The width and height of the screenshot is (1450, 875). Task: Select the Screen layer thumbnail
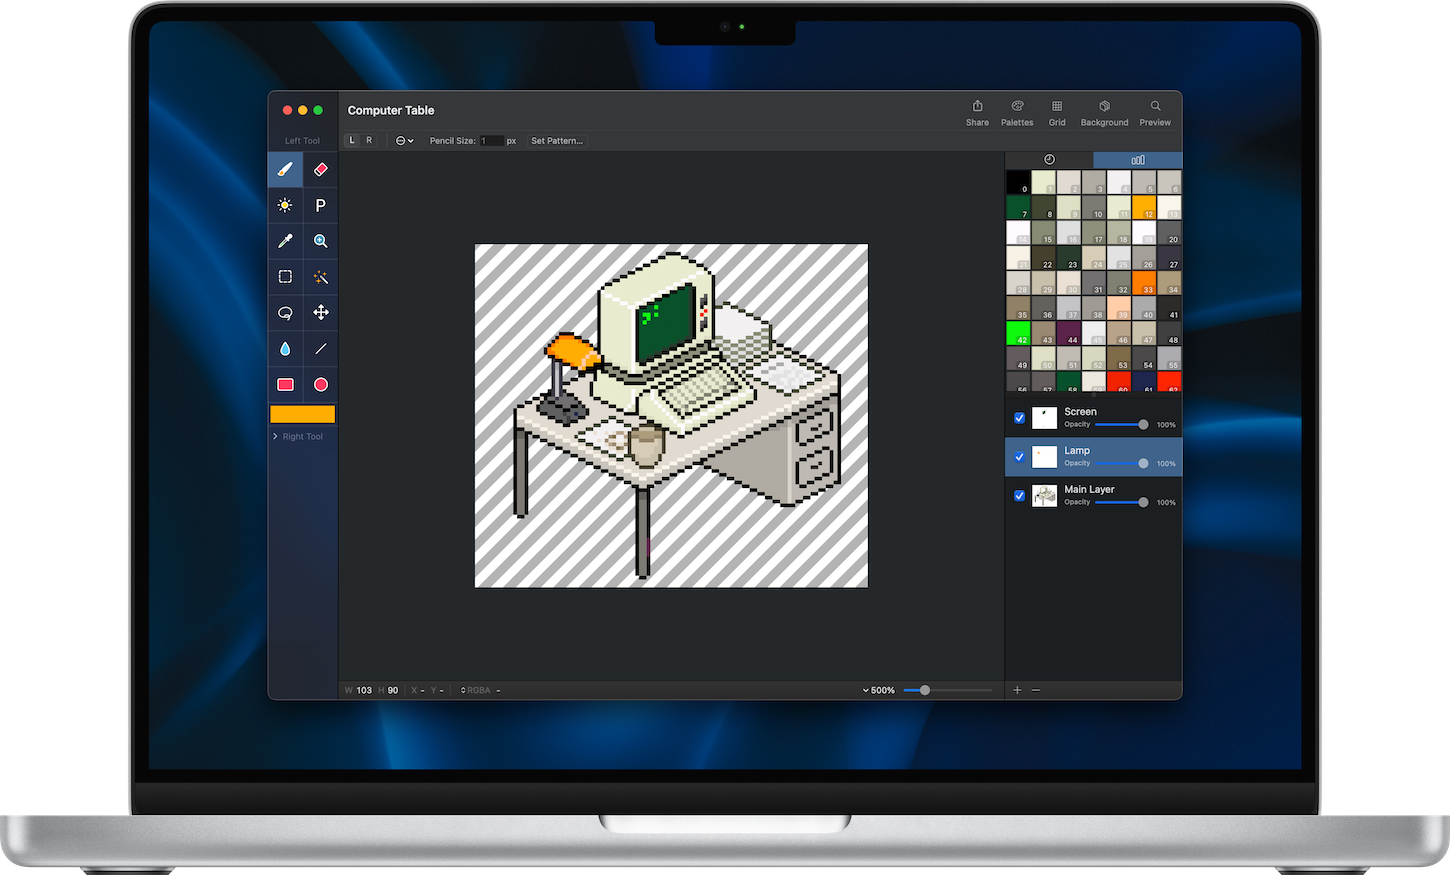coord(1044,418)
